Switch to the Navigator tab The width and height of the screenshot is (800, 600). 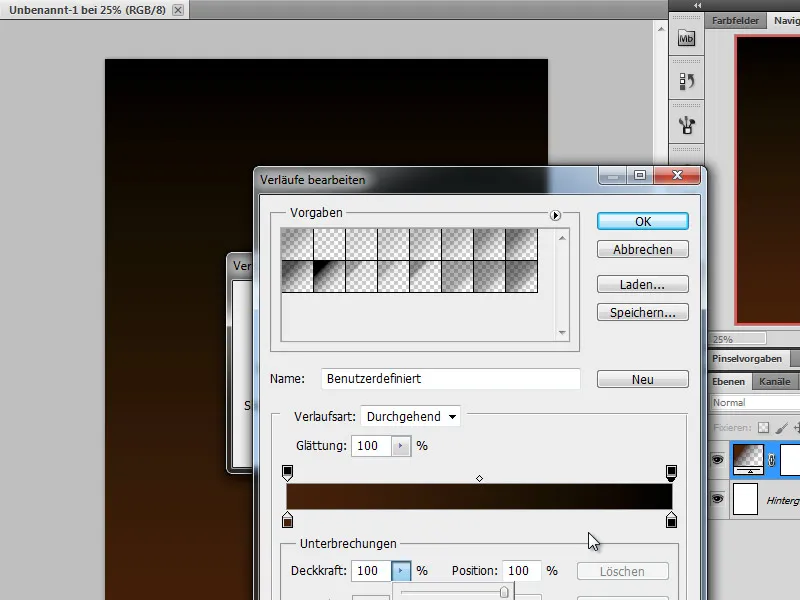786,20
